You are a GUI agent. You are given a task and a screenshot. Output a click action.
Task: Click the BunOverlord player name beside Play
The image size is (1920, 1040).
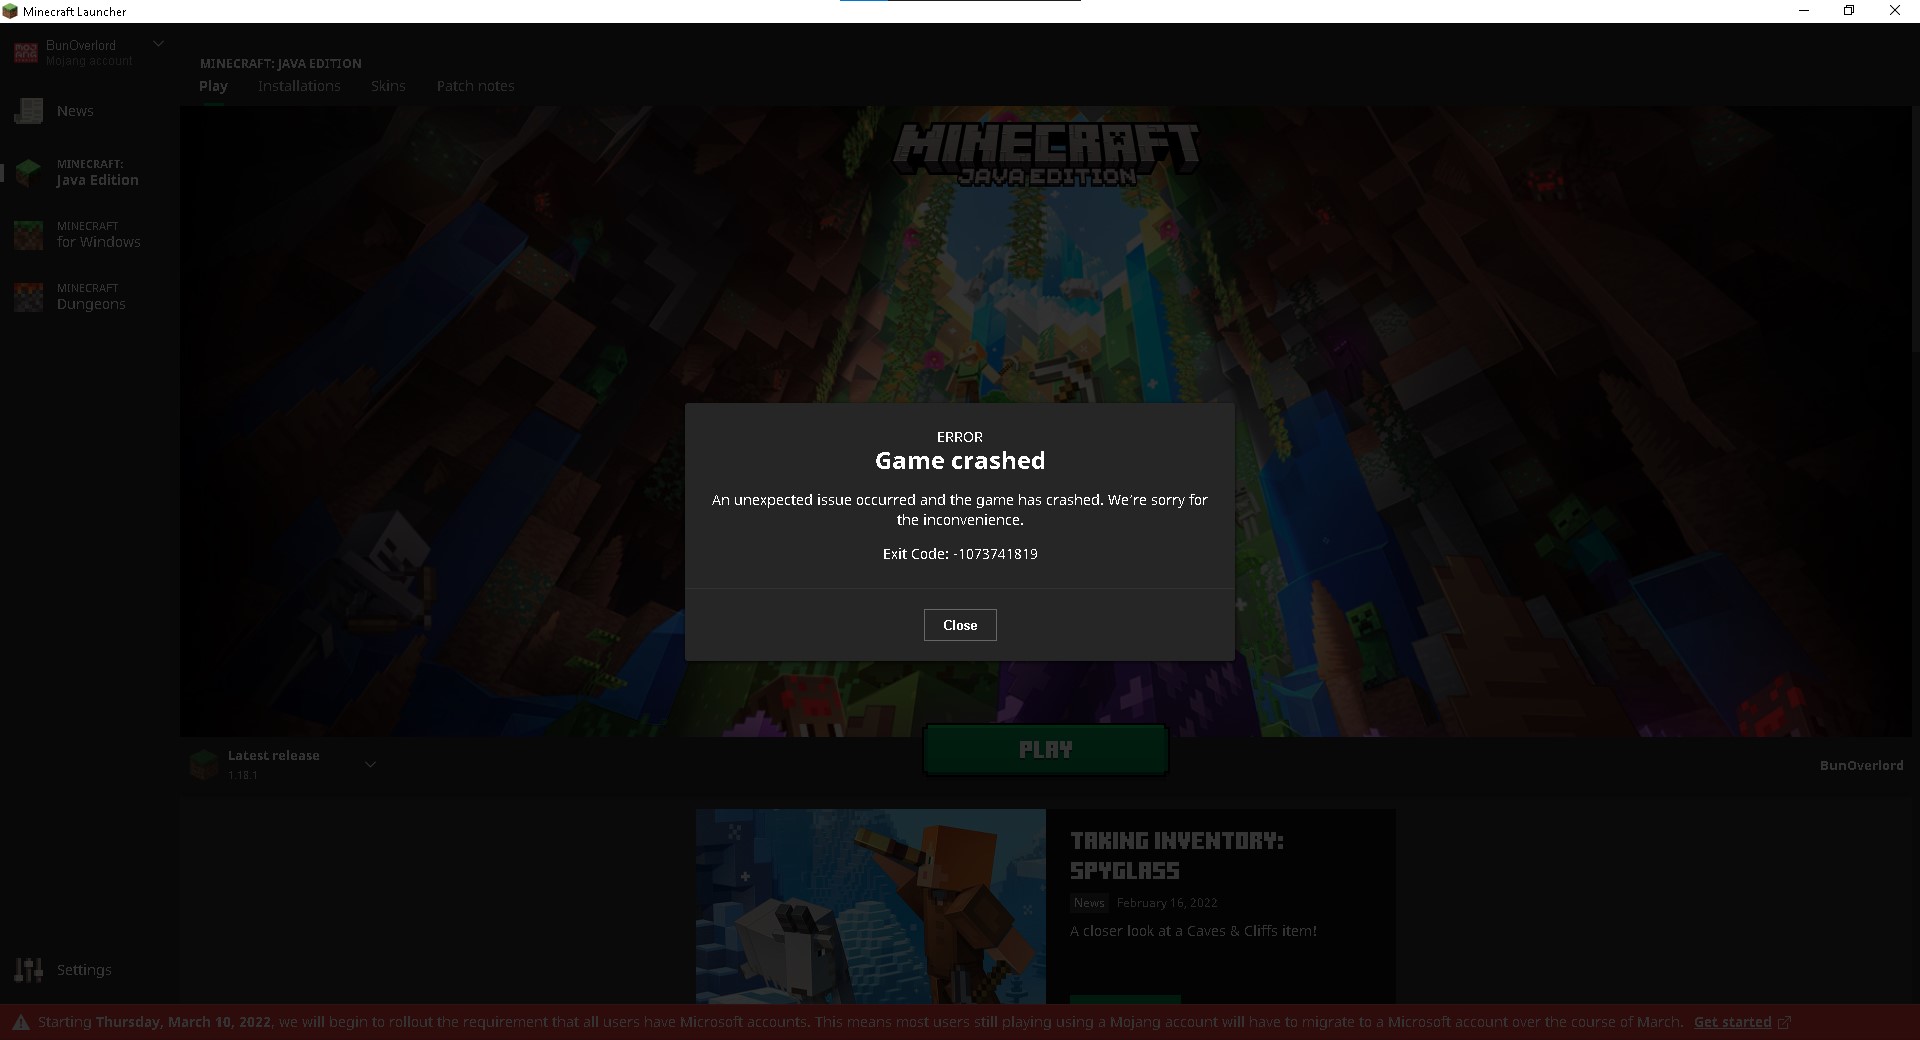1861,766
